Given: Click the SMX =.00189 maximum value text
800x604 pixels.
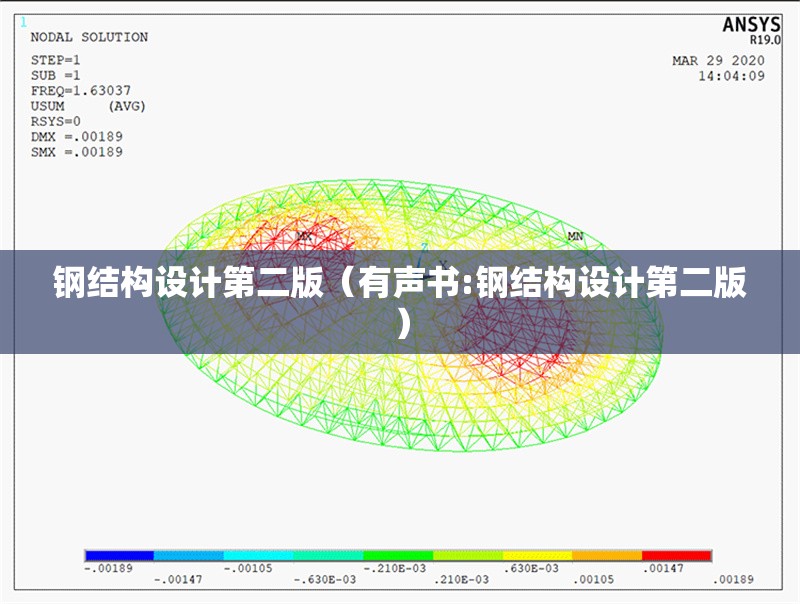Looking at the screenshot, I should (78, 151).
